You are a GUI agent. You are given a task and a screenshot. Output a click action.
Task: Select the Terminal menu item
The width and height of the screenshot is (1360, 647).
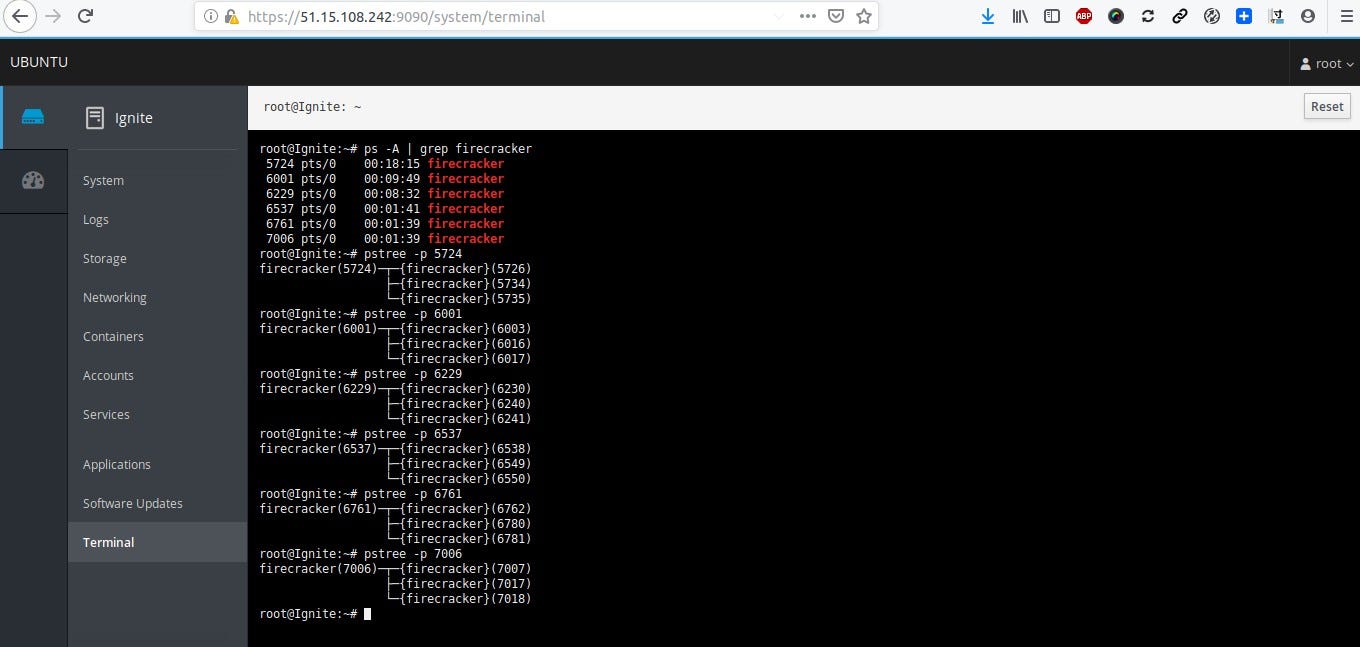157,543
